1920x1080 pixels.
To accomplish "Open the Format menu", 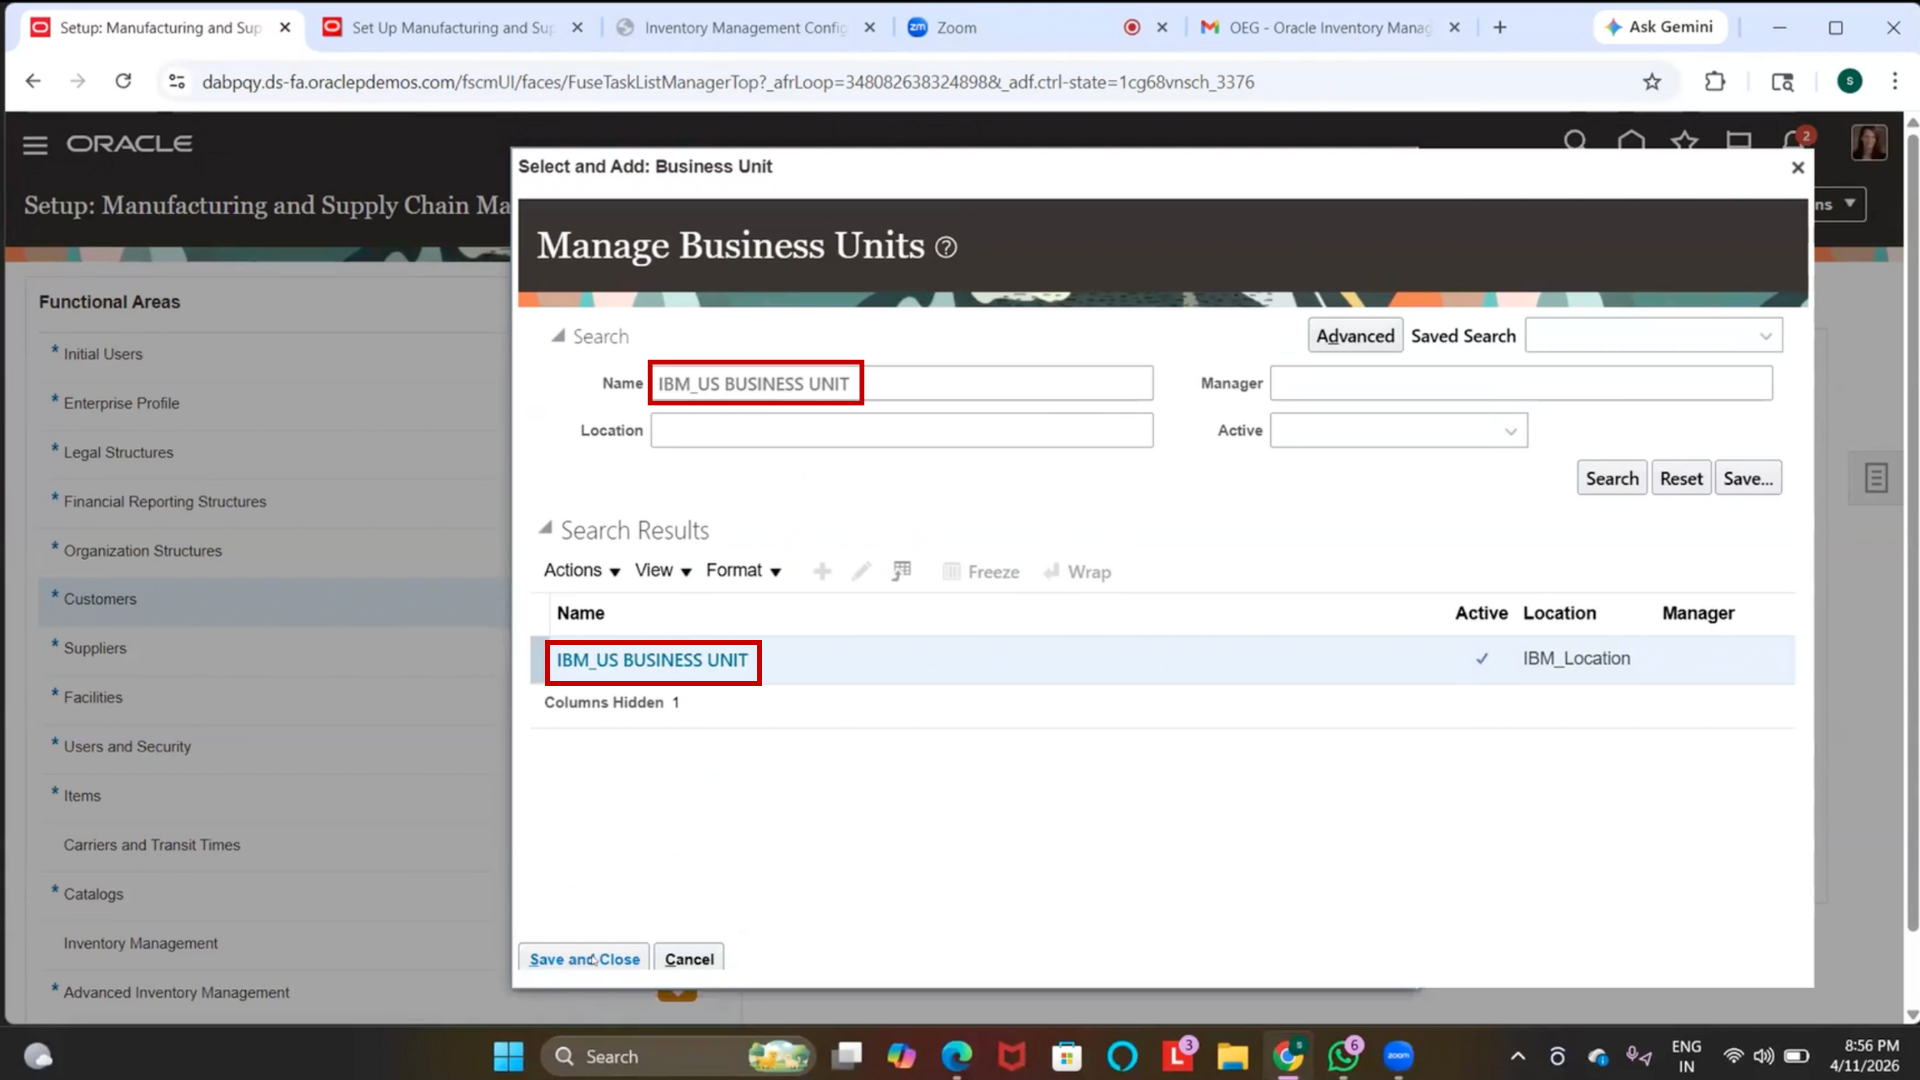I will [x=743, y=570].
